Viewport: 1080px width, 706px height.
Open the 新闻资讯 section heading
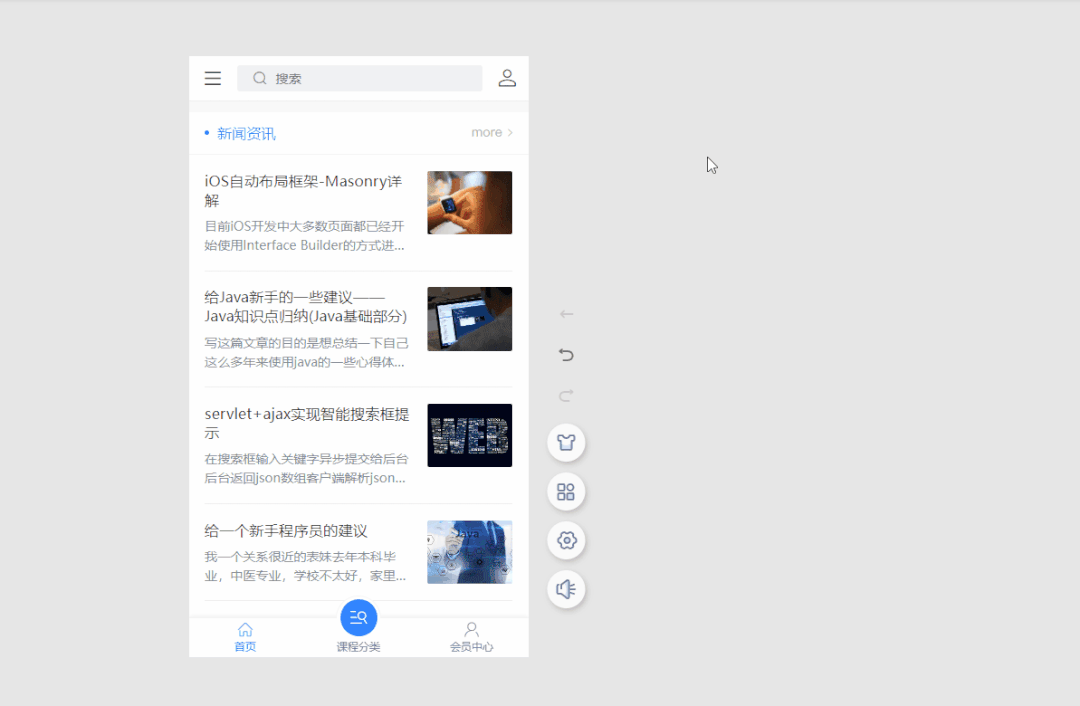coord(246,131)
